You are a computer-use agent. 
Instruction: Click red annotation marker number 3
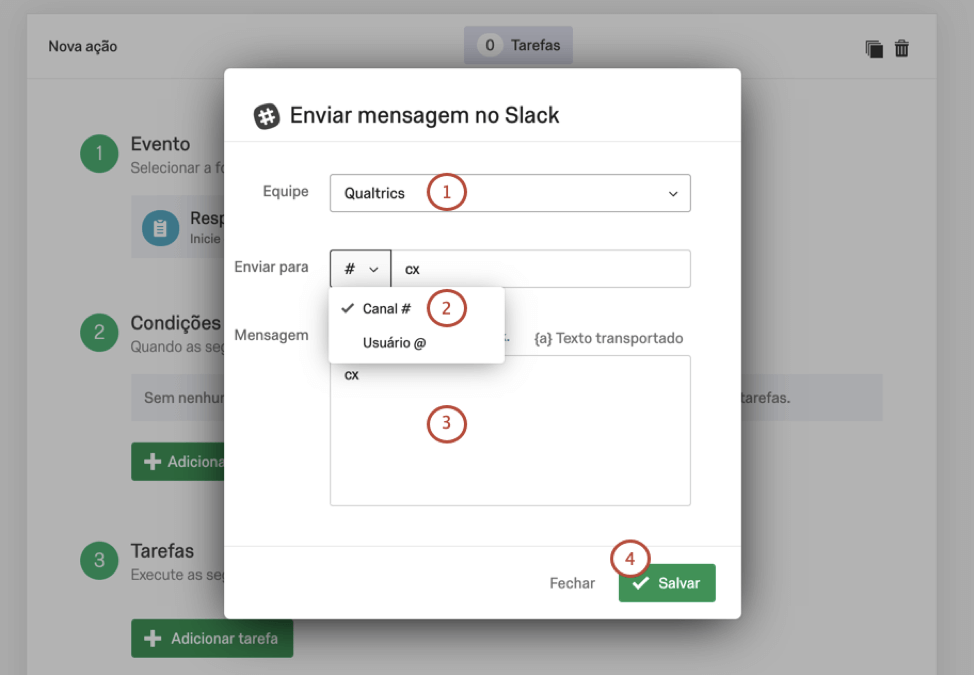tap(447, 424)
